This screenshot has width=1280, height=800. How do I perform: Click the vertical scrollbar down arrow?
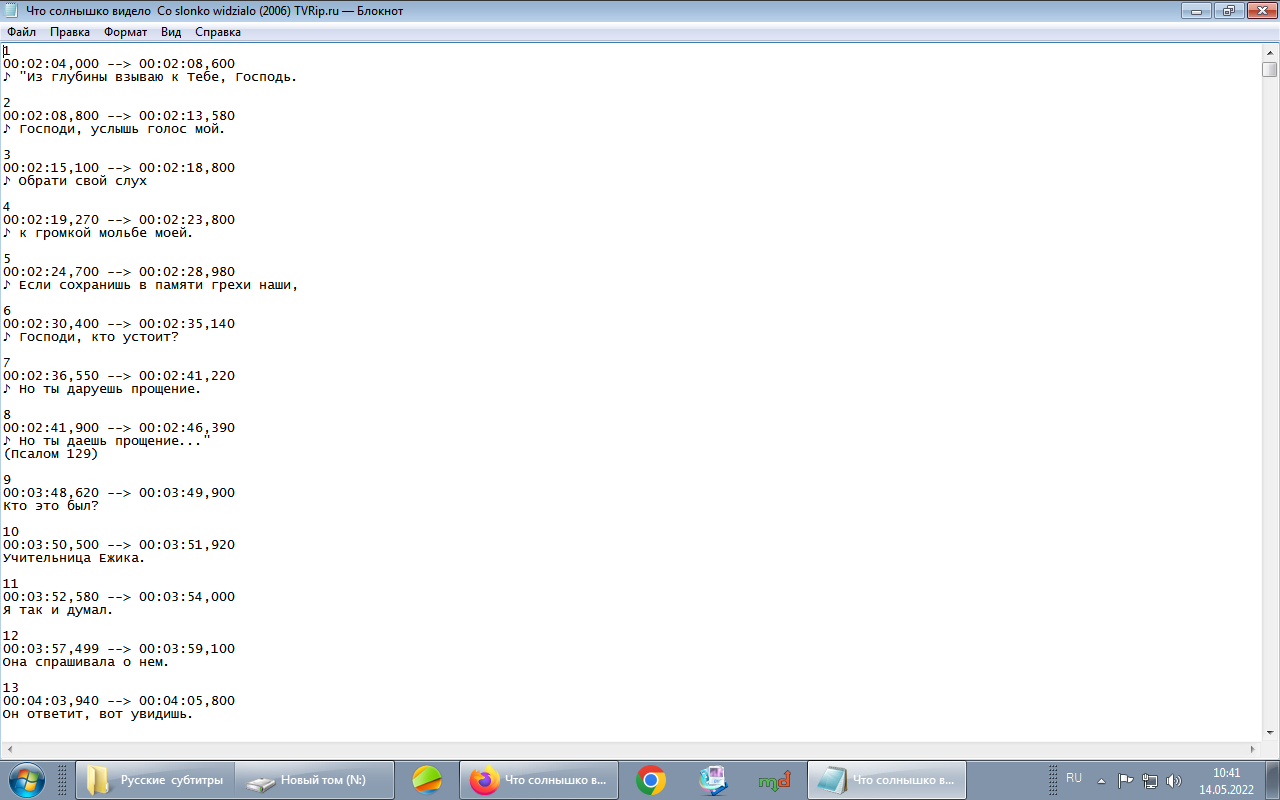[1270, 734]
